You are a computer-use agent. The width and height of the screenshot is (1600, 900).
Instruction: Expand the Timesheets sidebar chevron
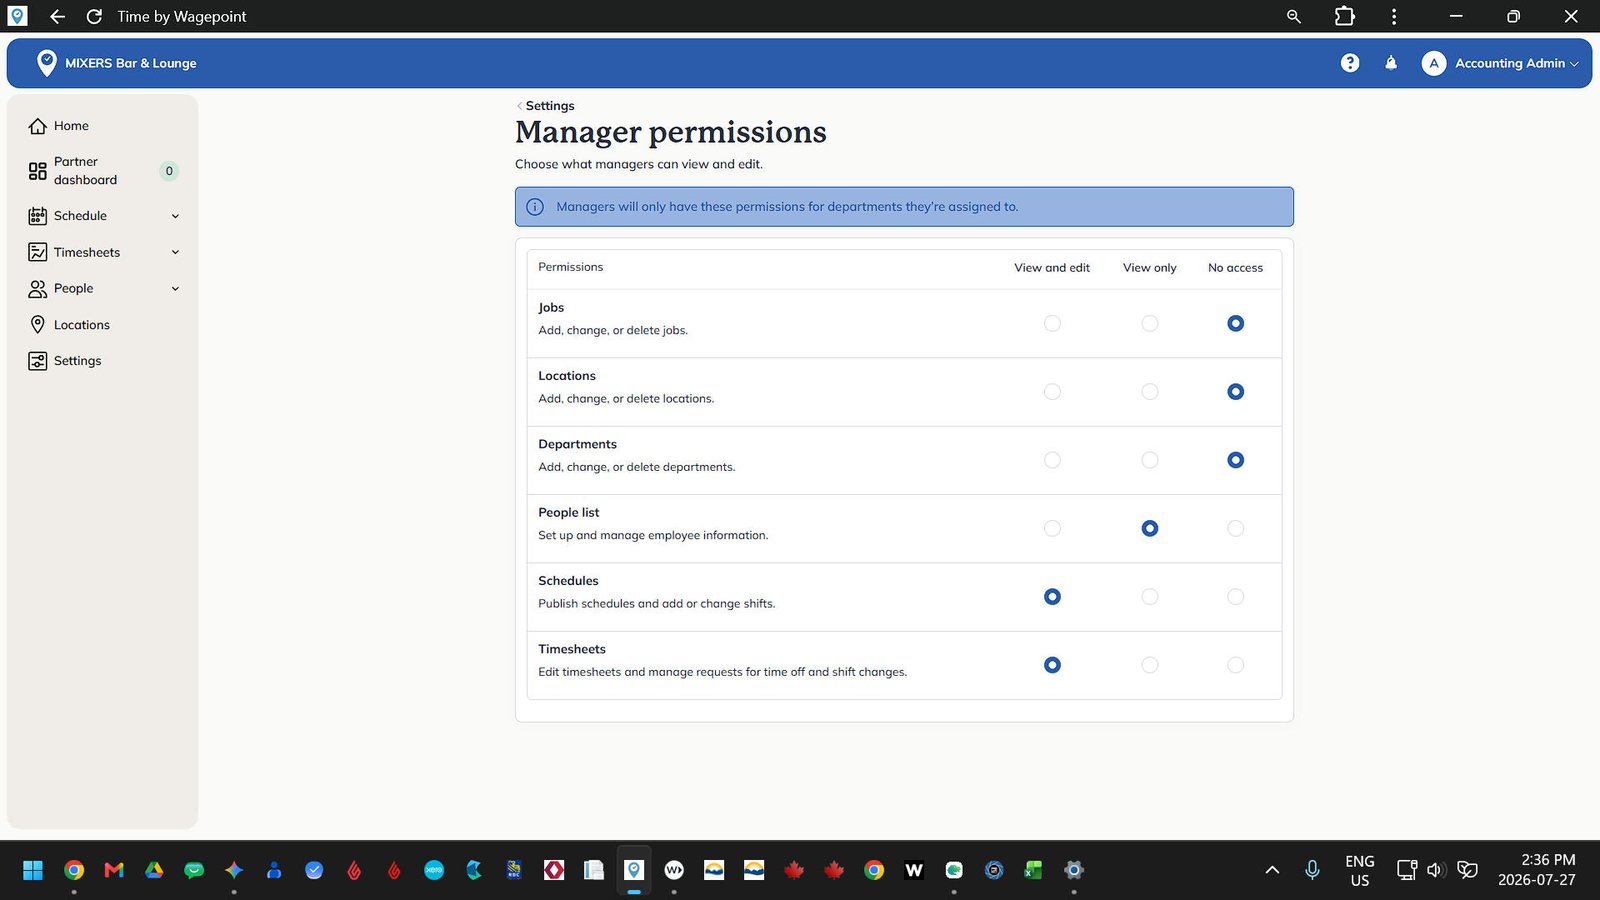click(175, 252)
